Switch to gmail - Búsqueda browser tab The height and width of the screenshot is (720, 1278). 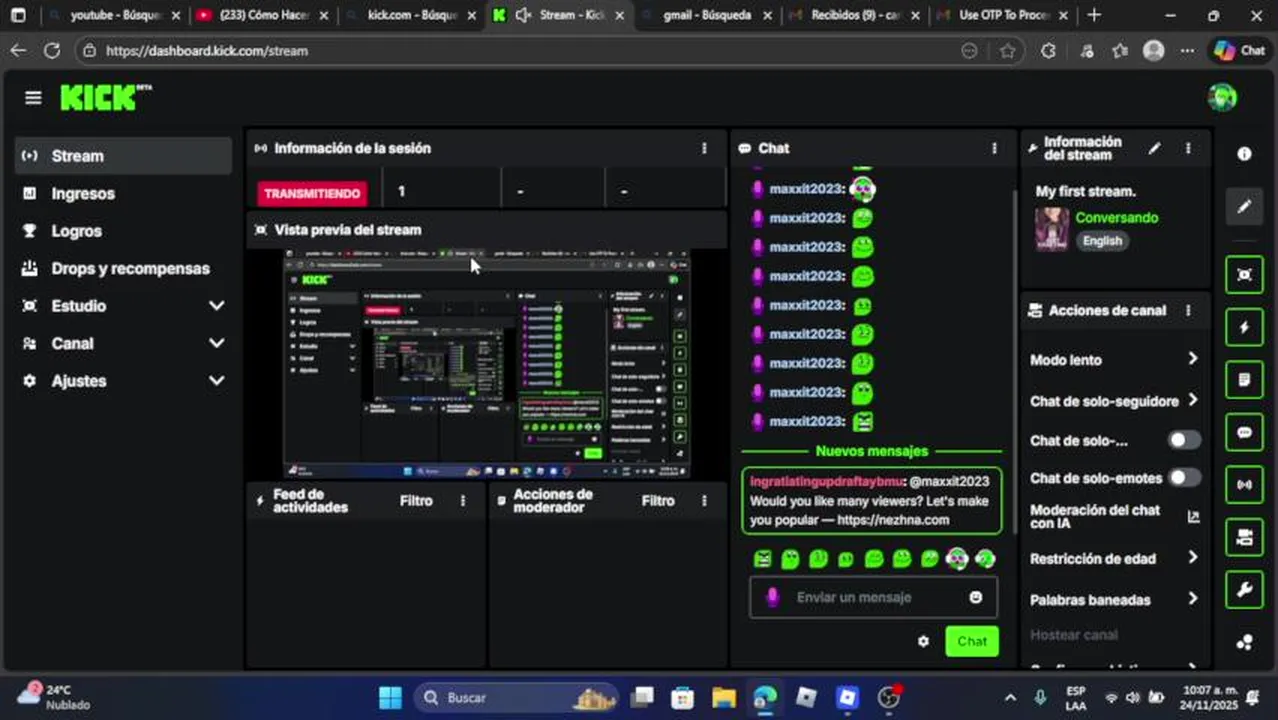click(x=706, y=15)
